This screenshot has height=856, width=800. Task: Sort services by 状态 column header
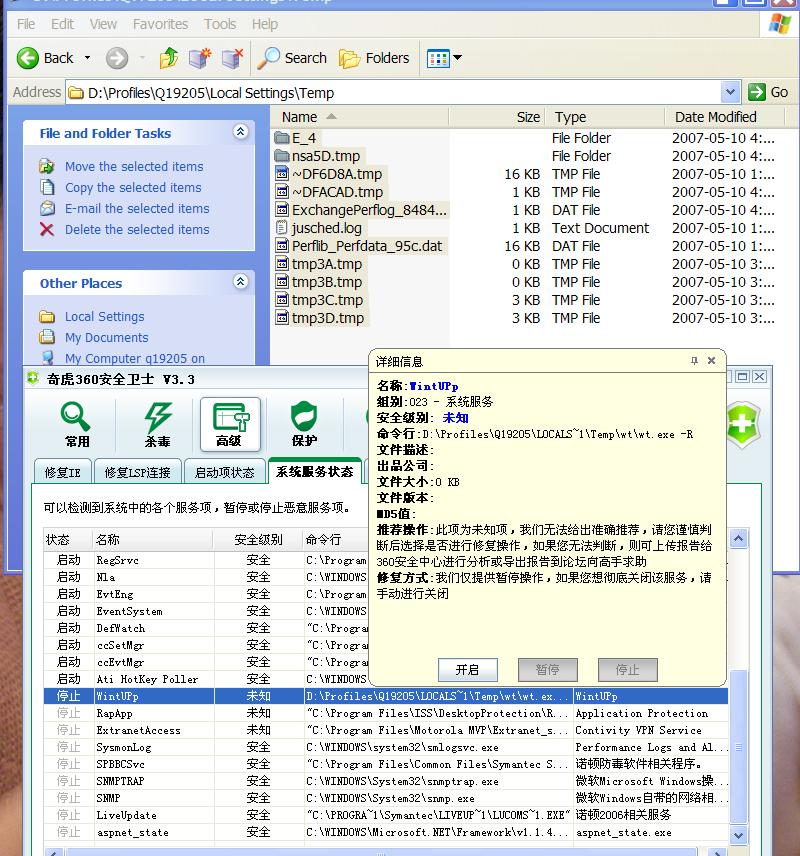pos(67,539)
